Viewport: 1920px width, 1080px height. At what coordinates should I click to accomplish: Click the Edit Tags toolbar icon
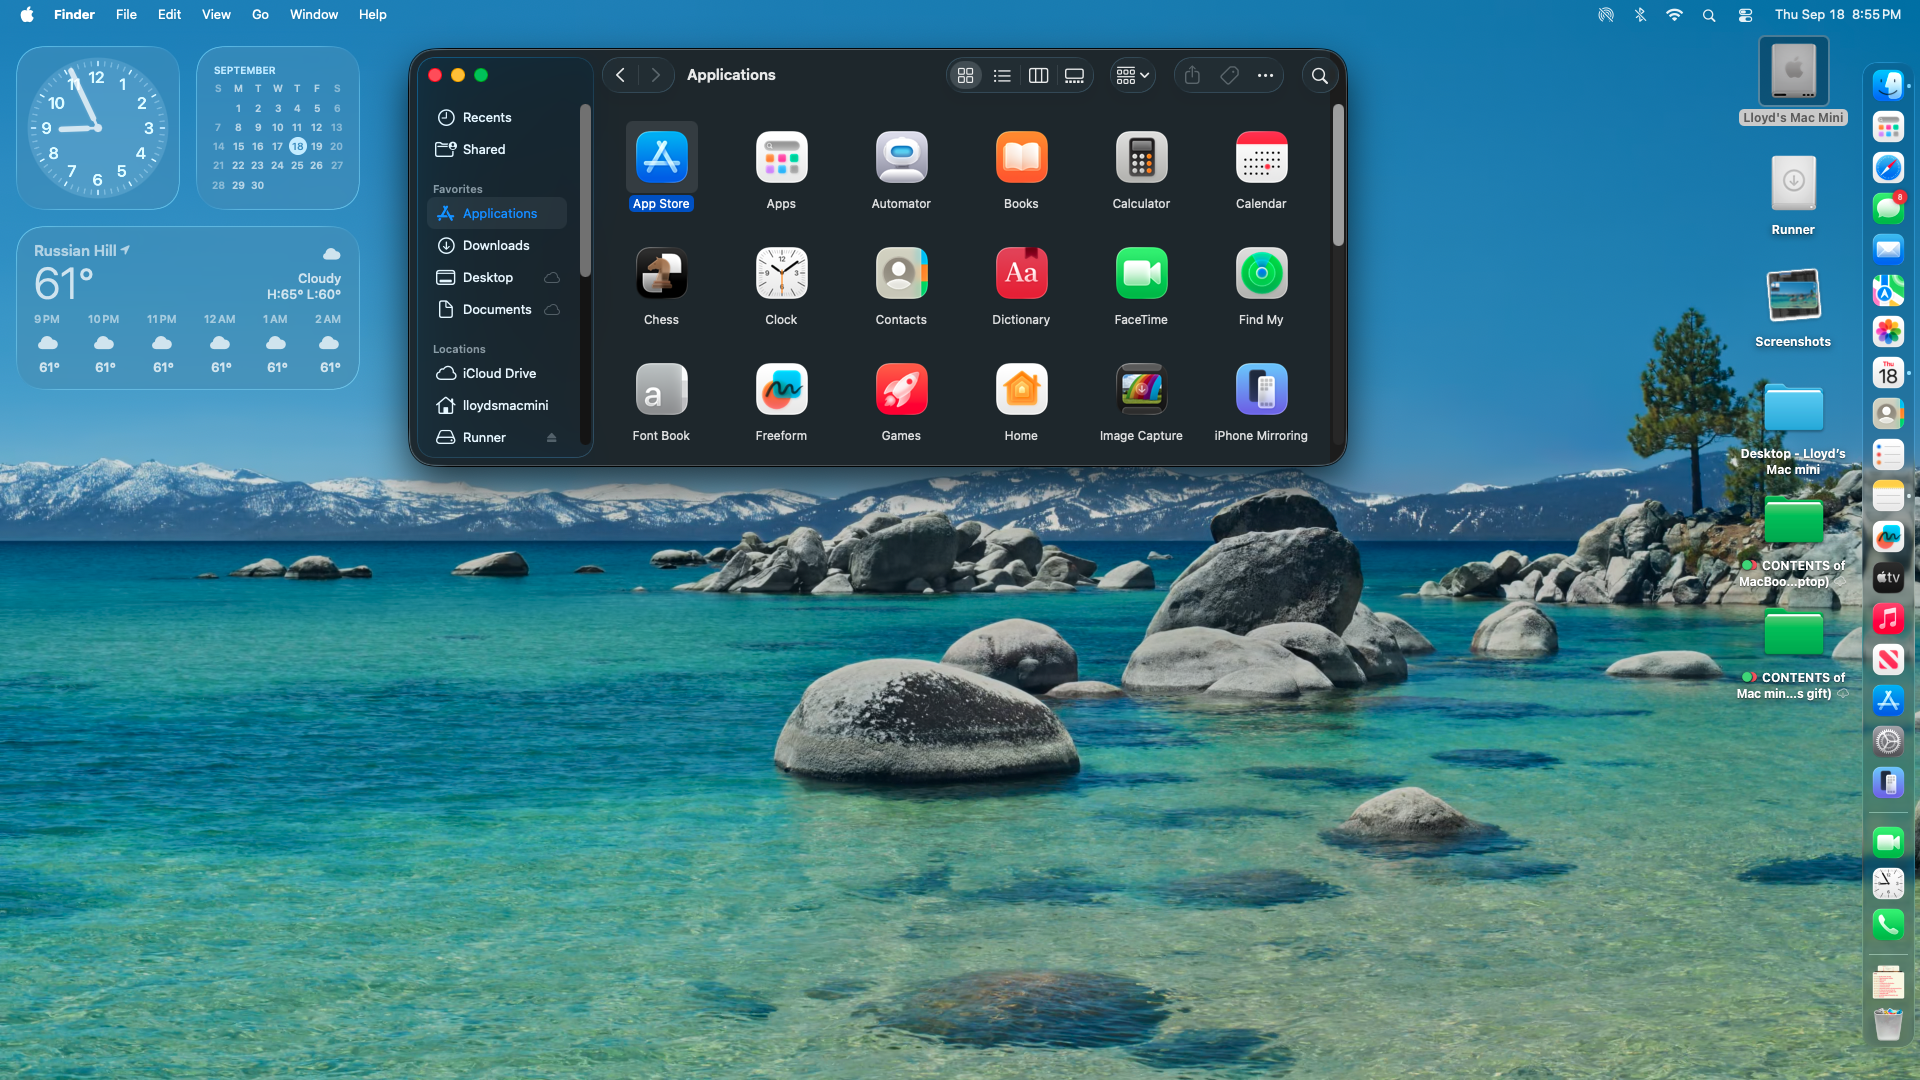1229,75
